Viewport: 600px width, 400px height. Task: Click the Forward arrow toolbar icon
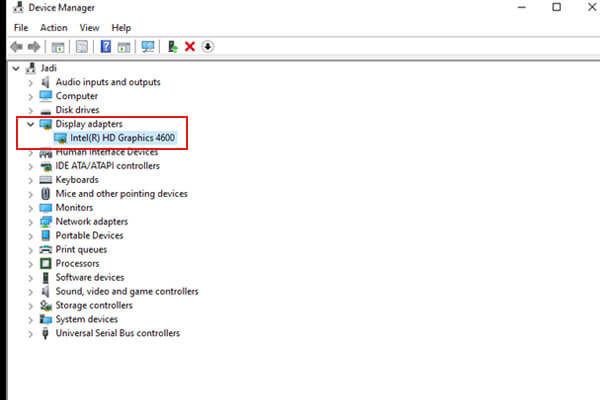pyautogui.click(x=34, y=47)
